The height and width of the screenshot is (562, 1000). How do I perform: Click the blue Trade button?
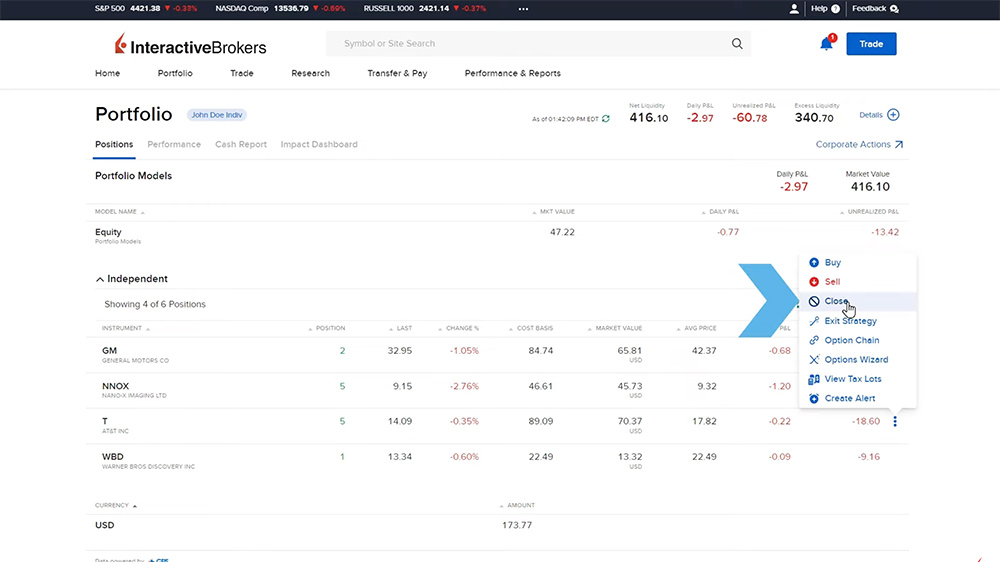tap(871, 44)
